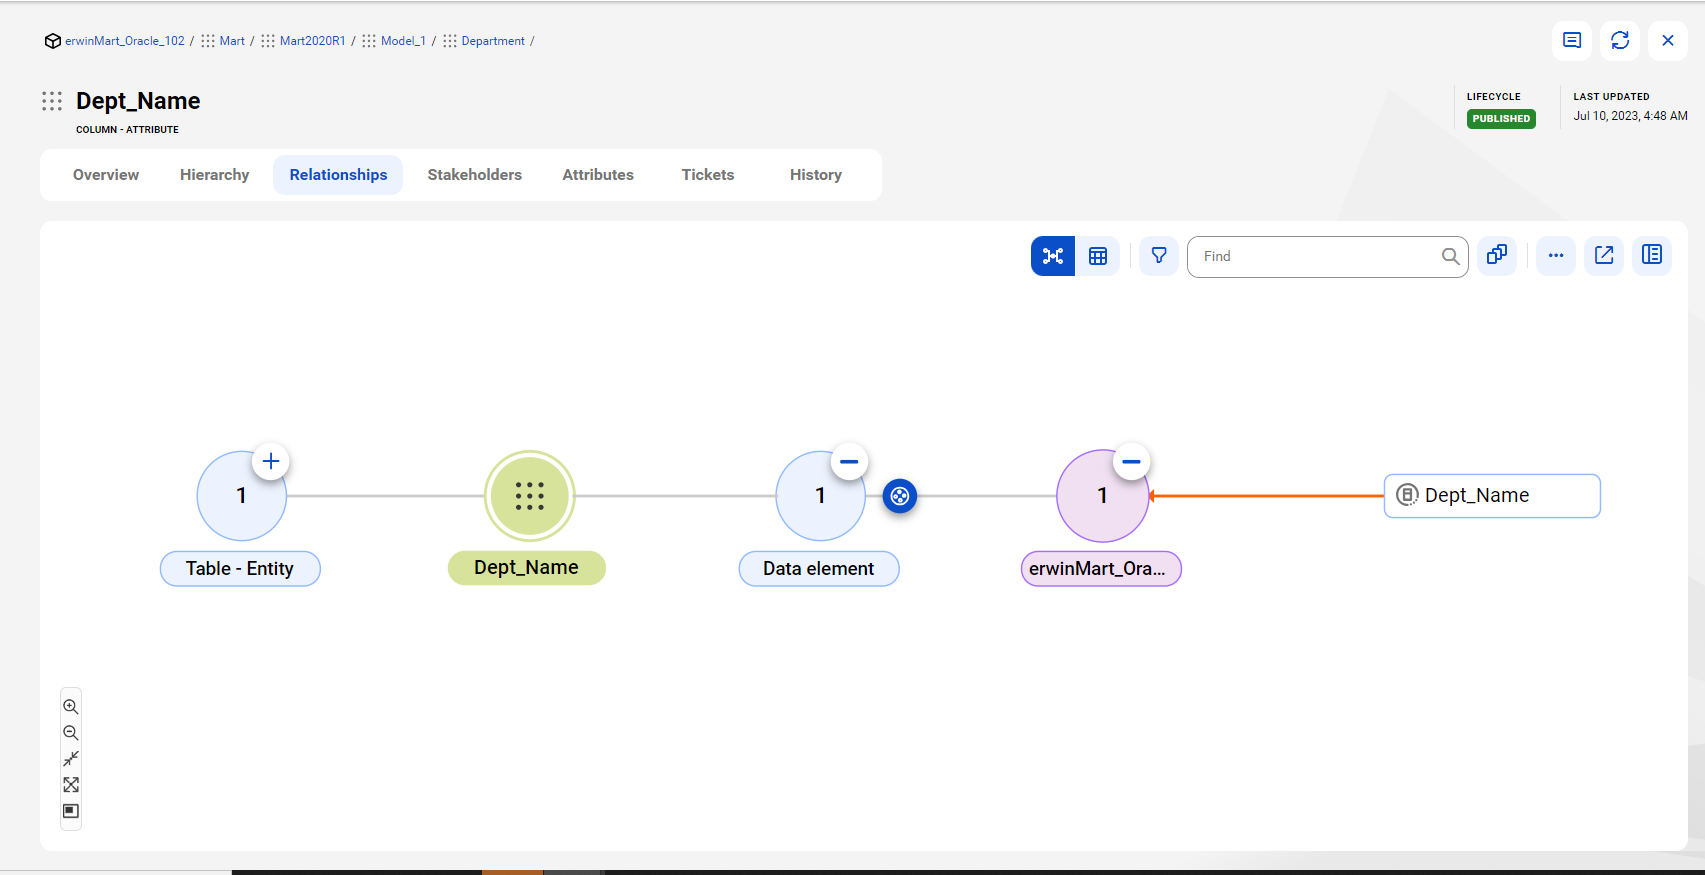1705x875 pixels.
Task: Open the Stakeholders tab
Action: [x=475, y=175]
